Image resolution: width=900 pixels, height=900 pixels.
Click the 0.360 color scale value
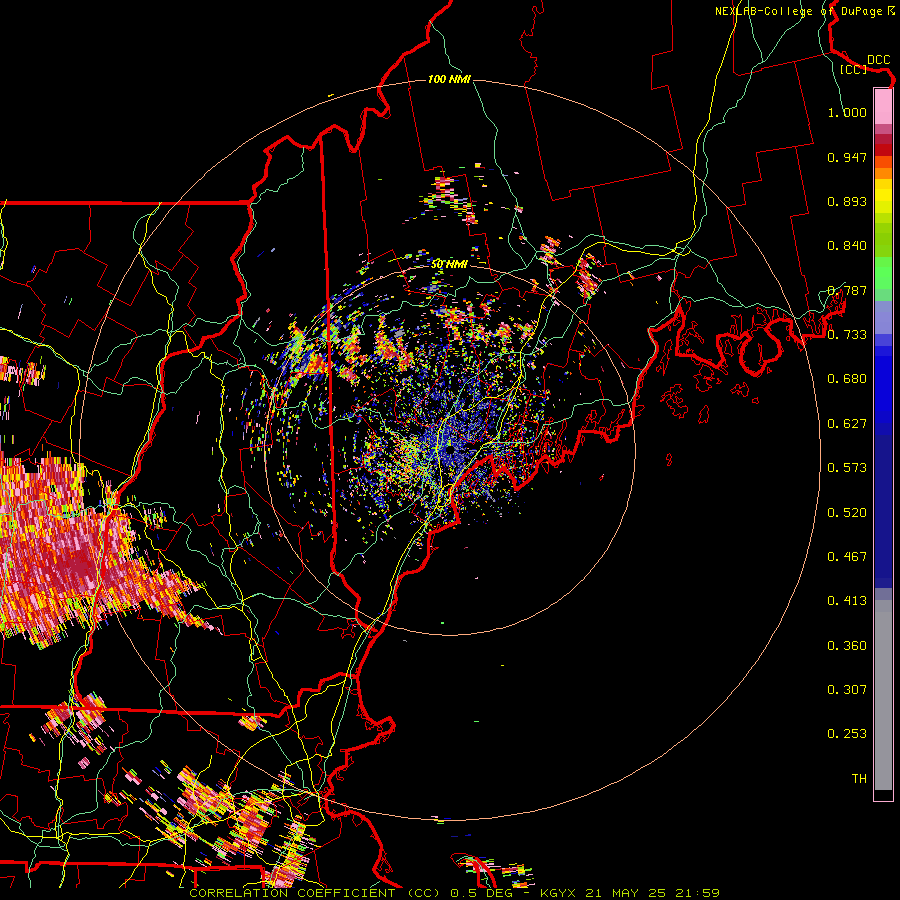tap(847, 646)
